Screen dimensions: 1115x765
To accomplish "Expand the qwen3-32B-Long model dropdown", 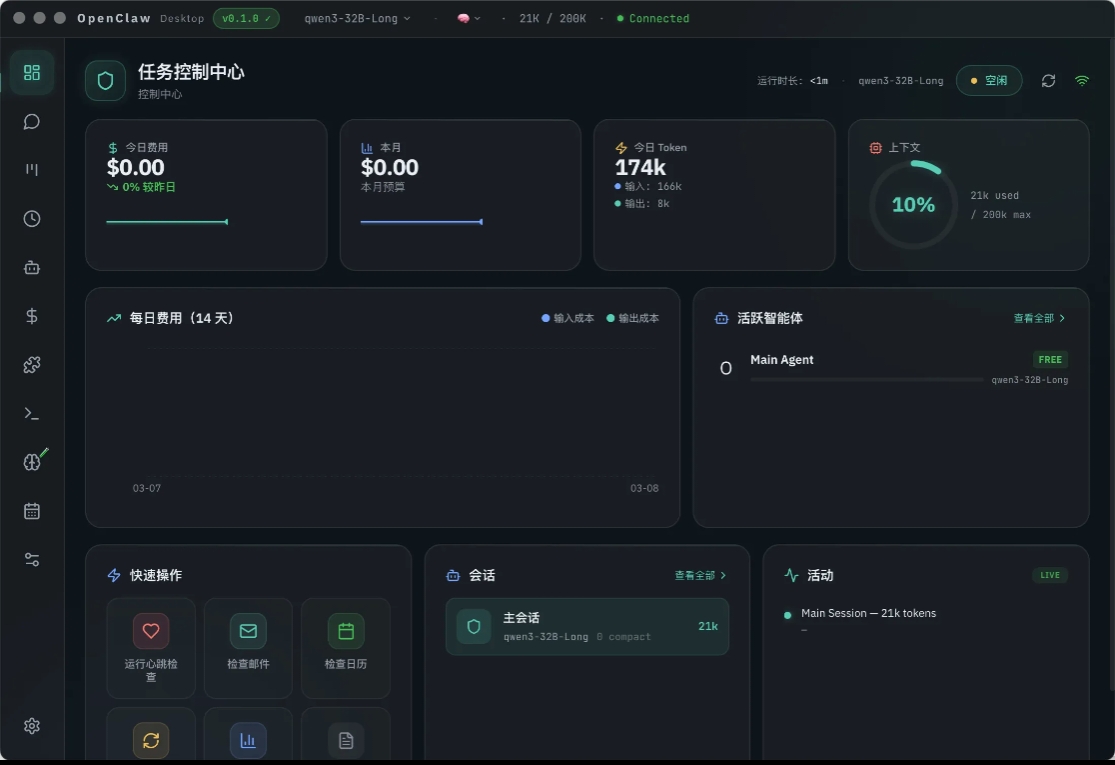I will (x=357, y=18).
